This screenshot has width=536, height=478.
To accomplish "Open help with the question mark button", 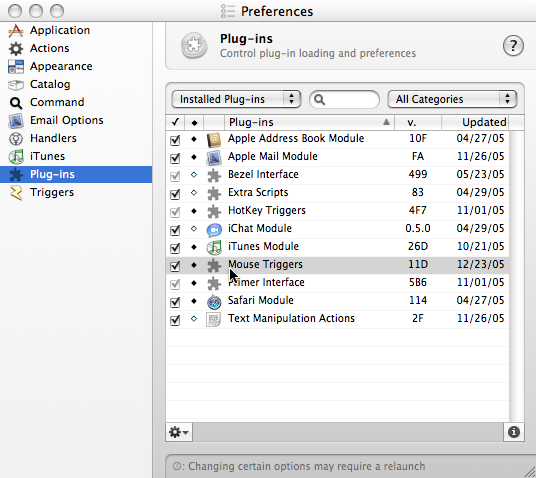I will [513, 45].
